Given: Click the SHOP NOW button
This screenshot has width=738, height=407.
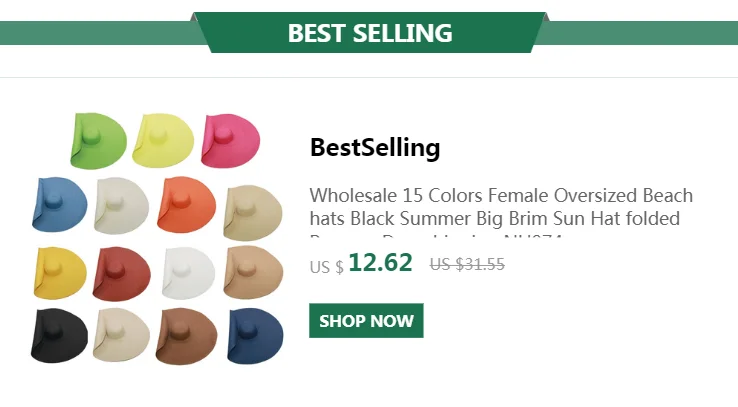Looking at the screenshot, I should (366, 321).
